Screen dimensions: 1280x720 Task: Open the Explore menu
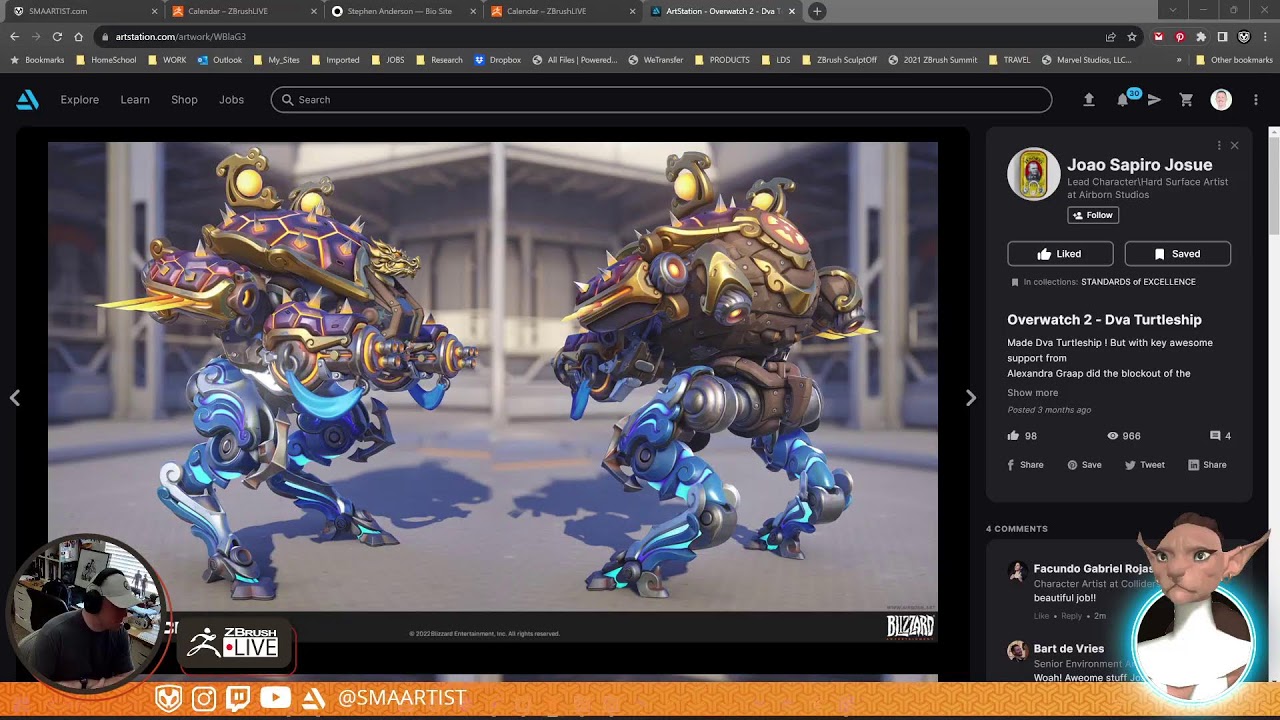(x=79, y=100)
